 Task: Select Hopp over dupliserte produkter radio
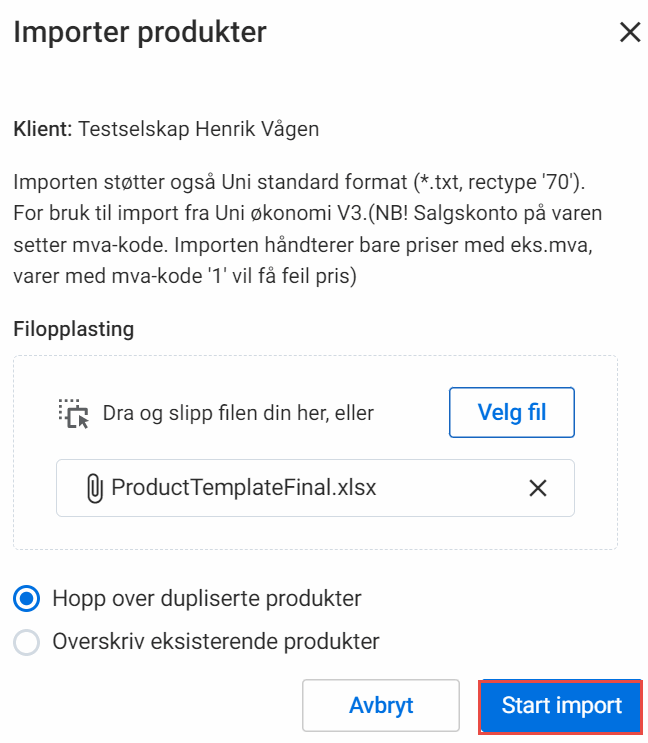tap(27, 598)
